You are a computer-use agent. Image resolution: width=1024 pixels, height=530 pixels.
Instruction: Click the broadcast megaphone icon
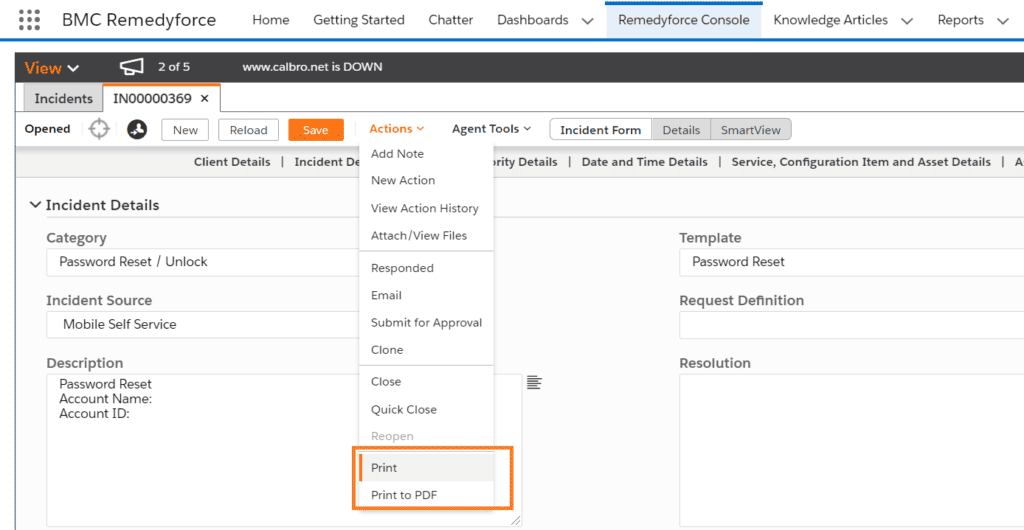pos(131,67)
